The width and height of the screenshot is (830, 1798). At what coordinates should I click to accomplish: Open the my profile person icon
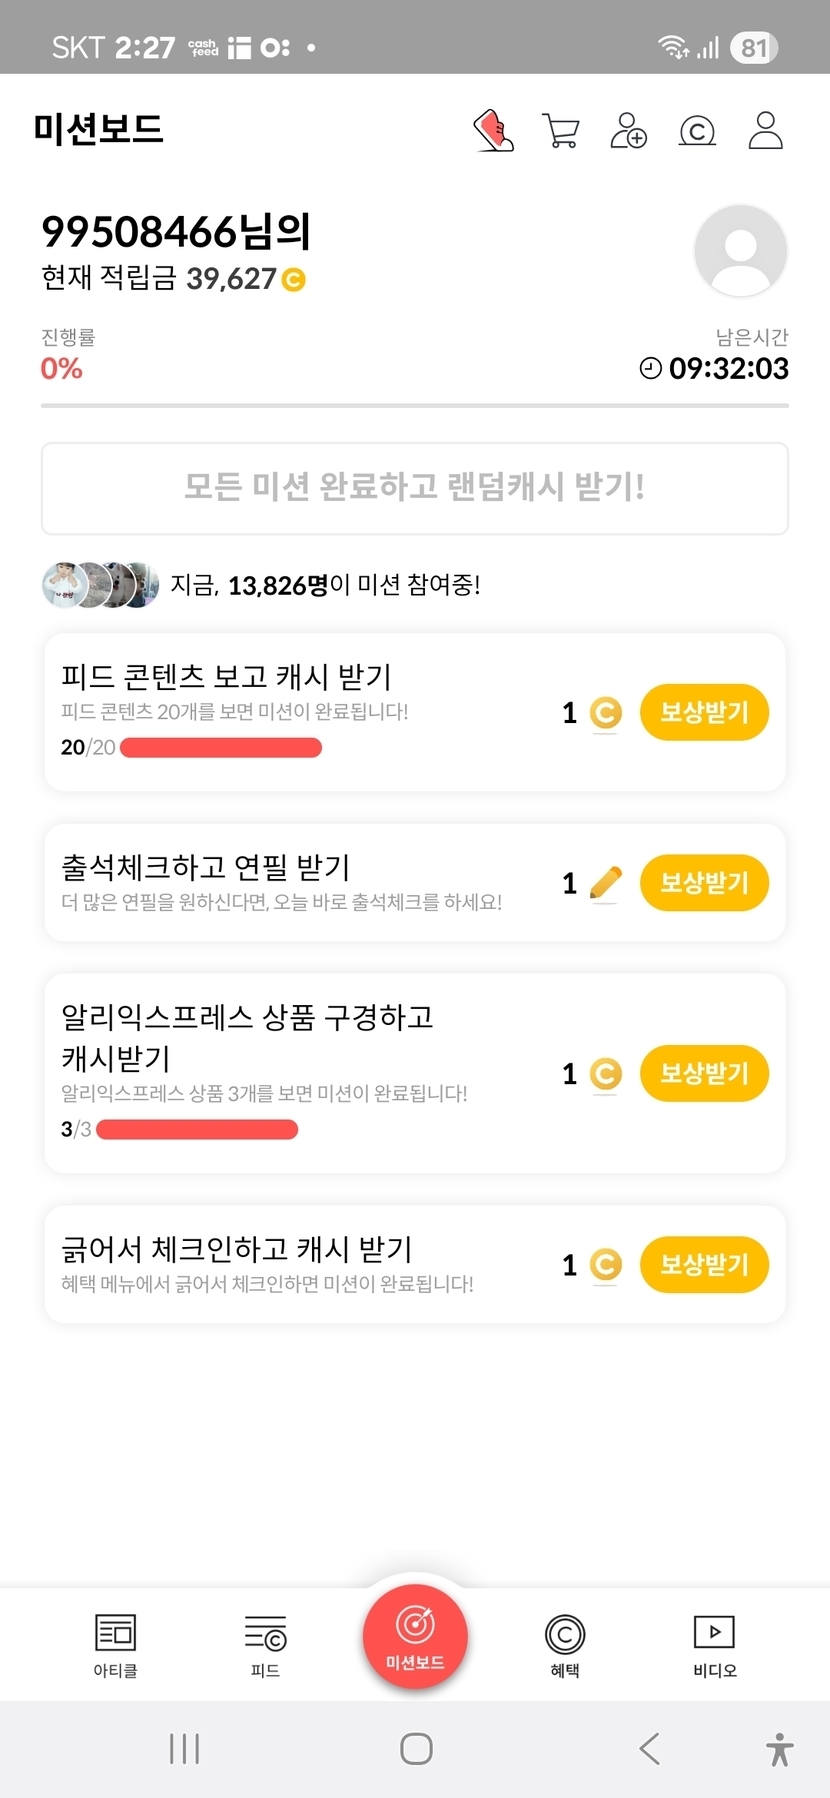tap(765, 131)
